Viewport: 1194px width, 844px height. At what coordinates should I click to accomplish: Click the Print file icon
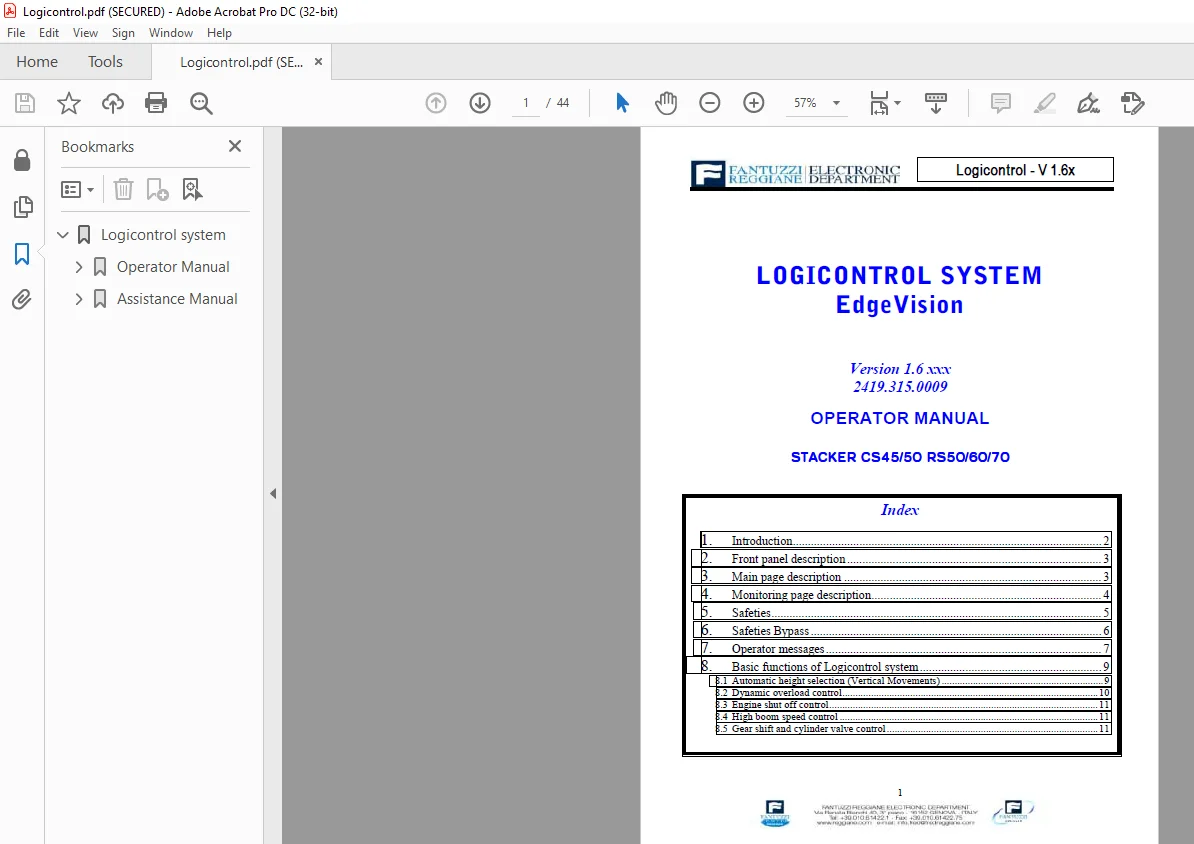coord(156,103)
